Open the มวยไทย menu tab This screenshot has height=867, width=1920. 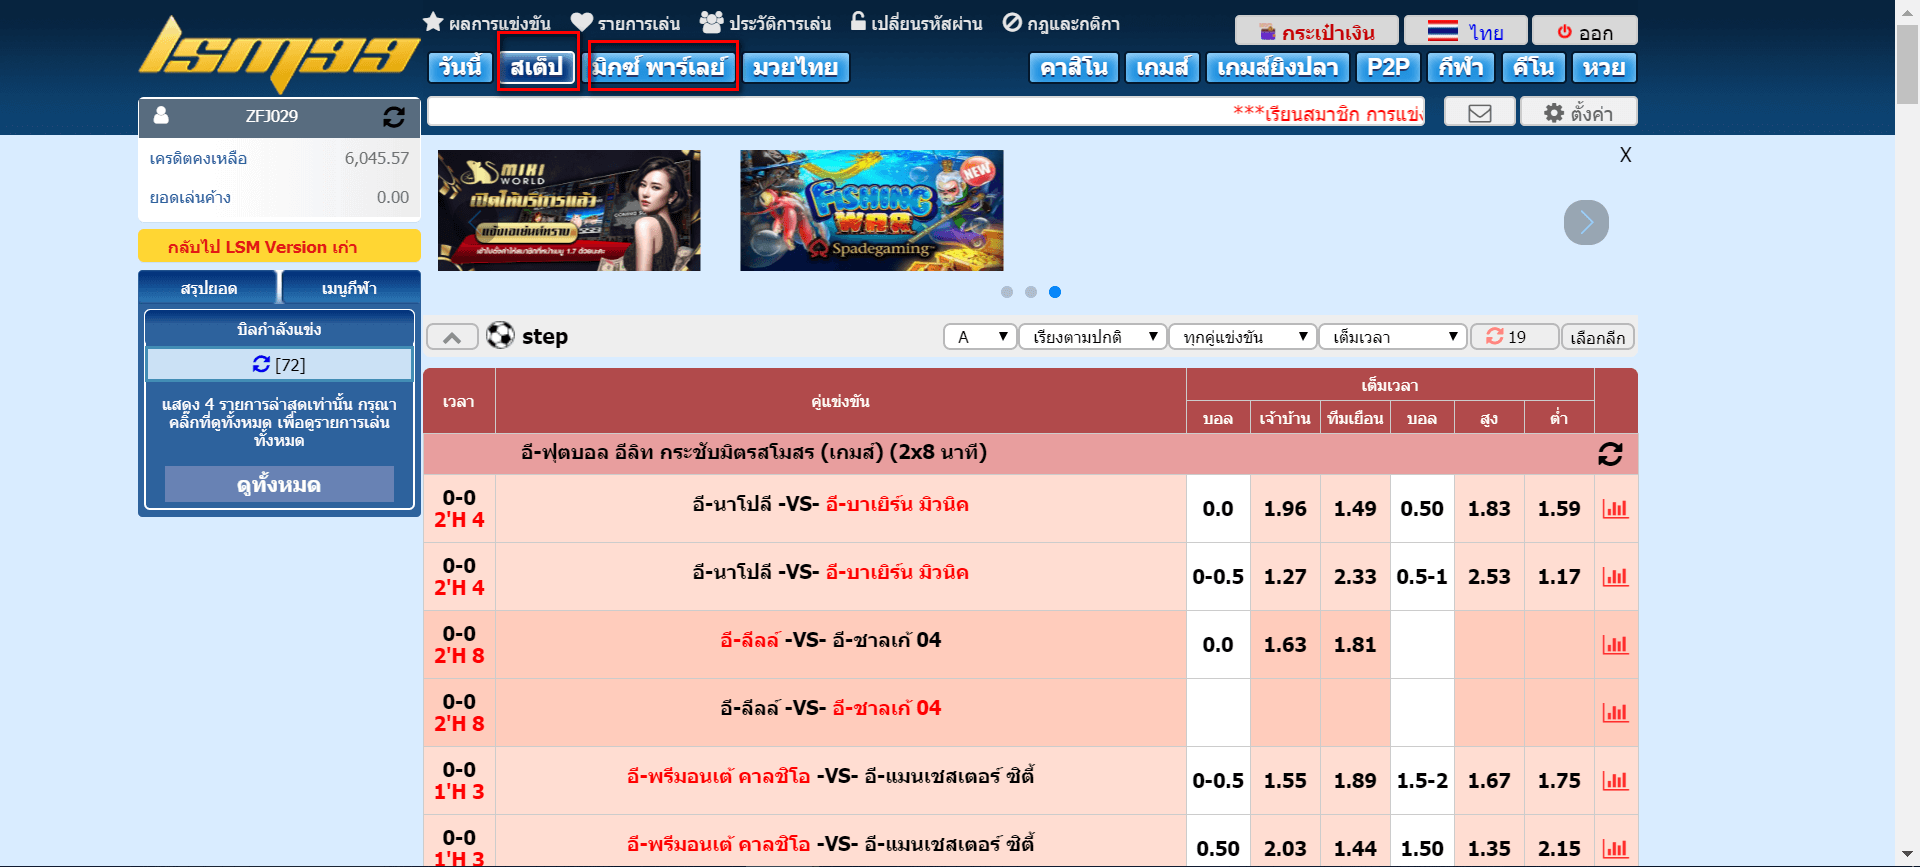coord(795,67)
